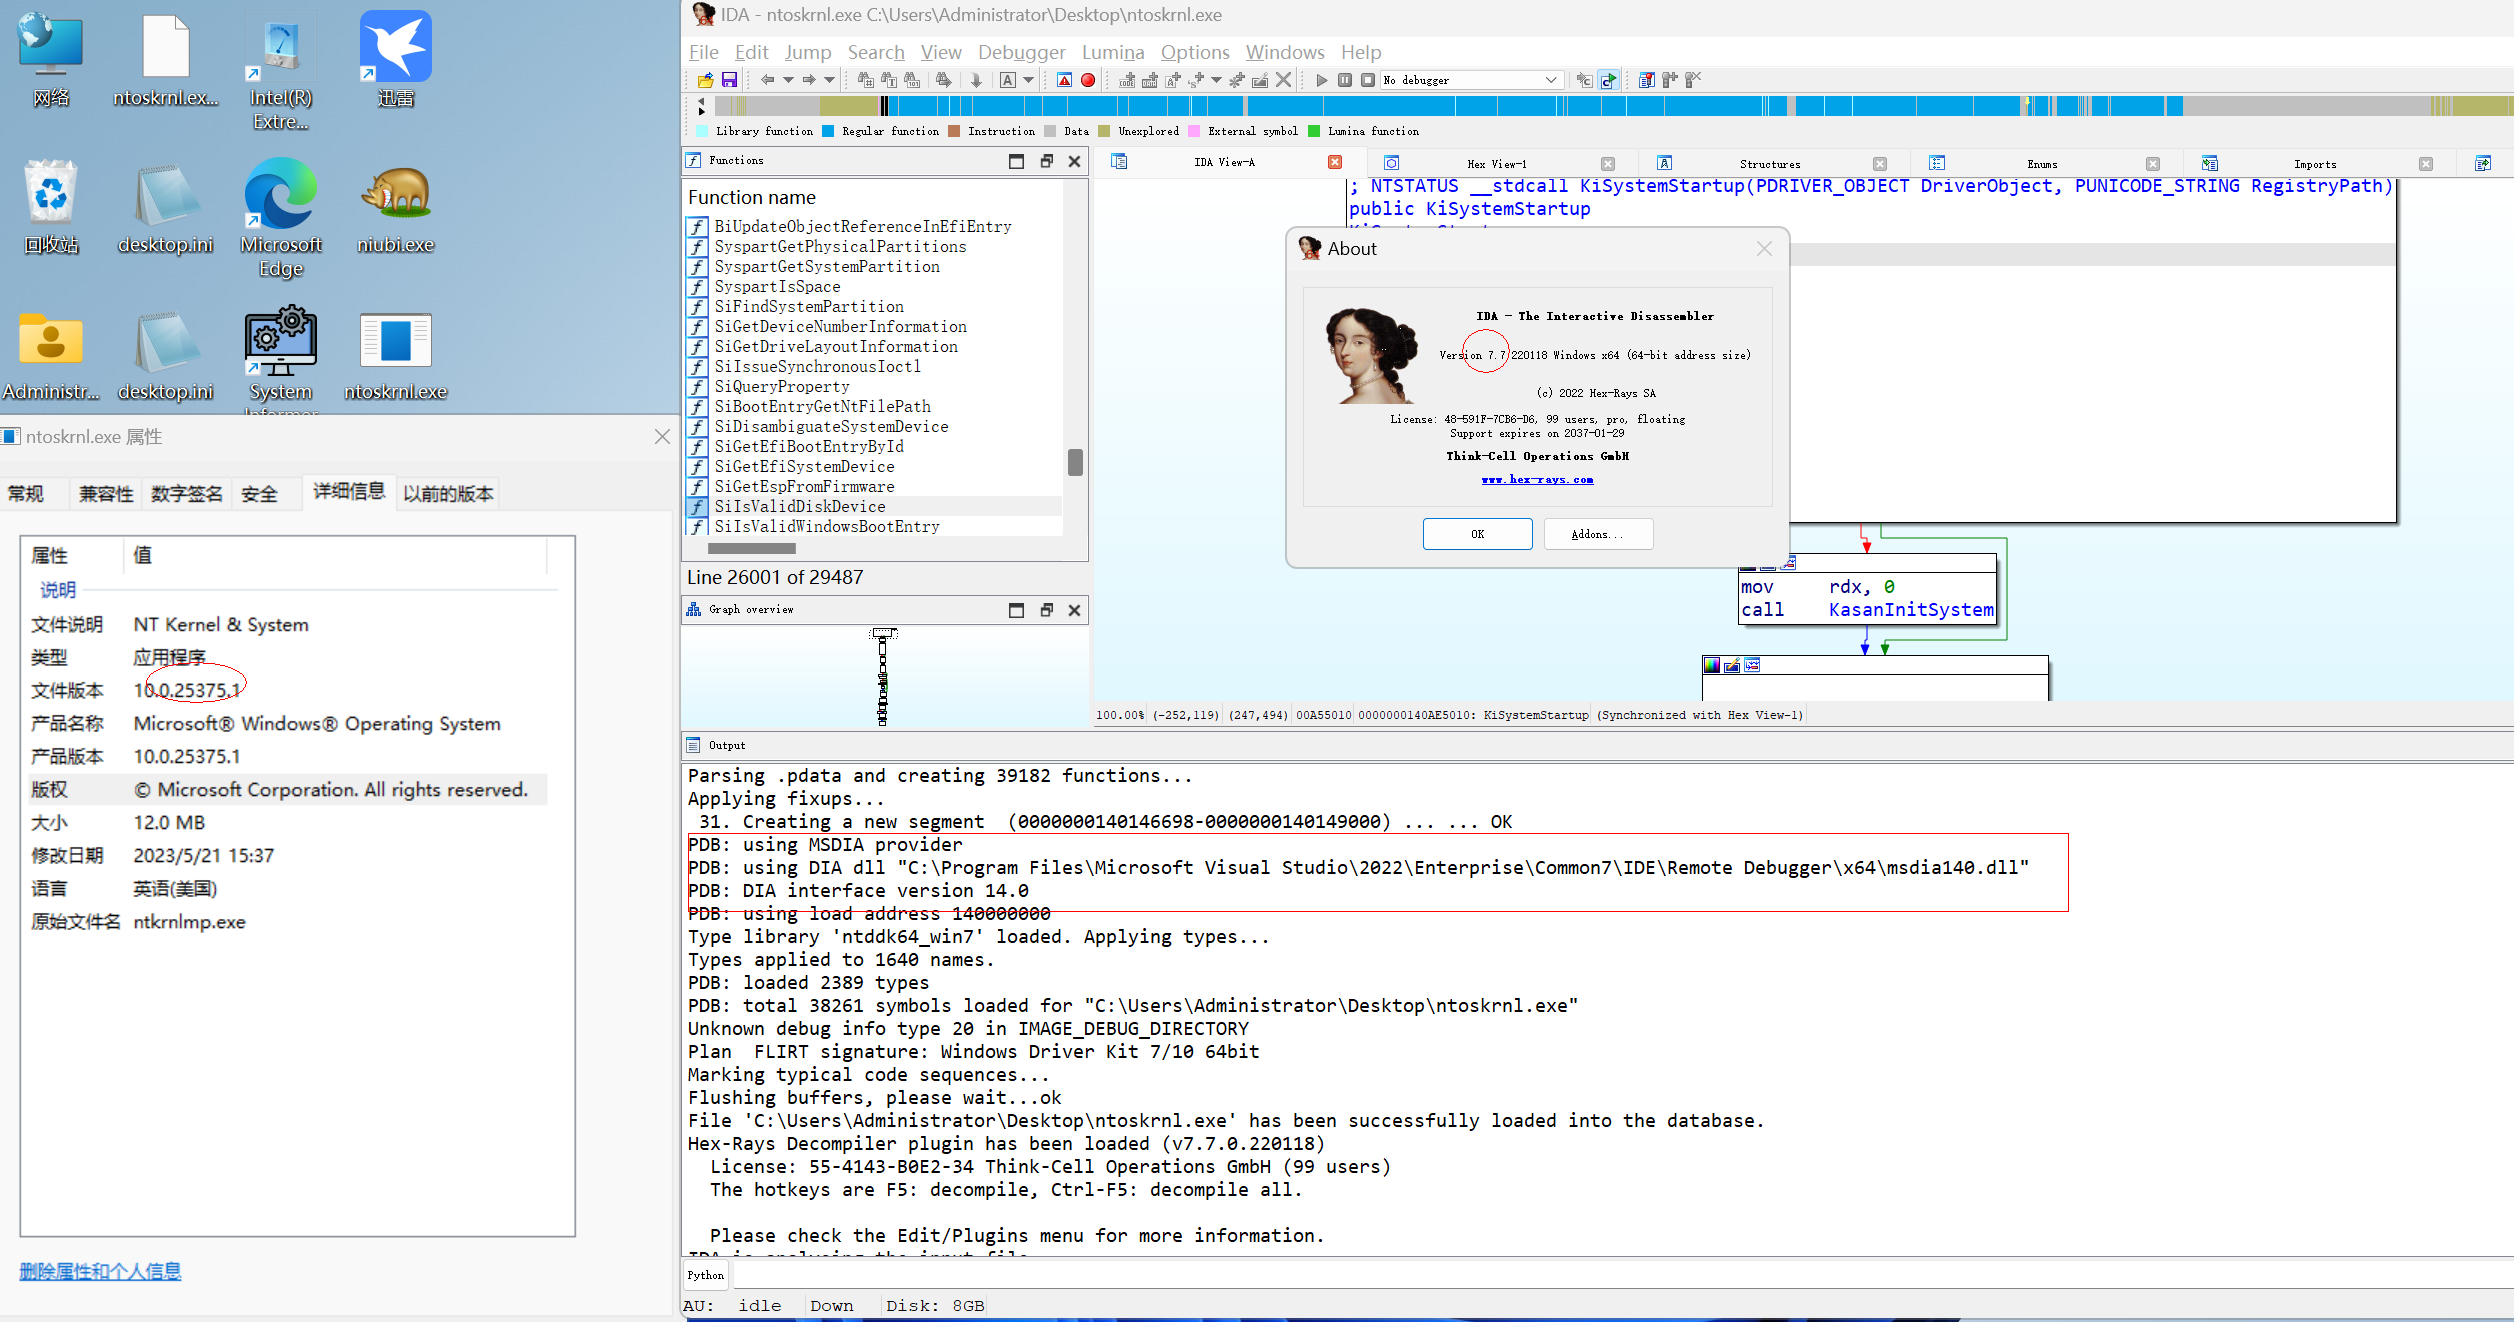The image size is (2514, 1322).
Task: Open dropdown next to the boxed A icon
Action: pyautogui.click(x=1028, y=80)
